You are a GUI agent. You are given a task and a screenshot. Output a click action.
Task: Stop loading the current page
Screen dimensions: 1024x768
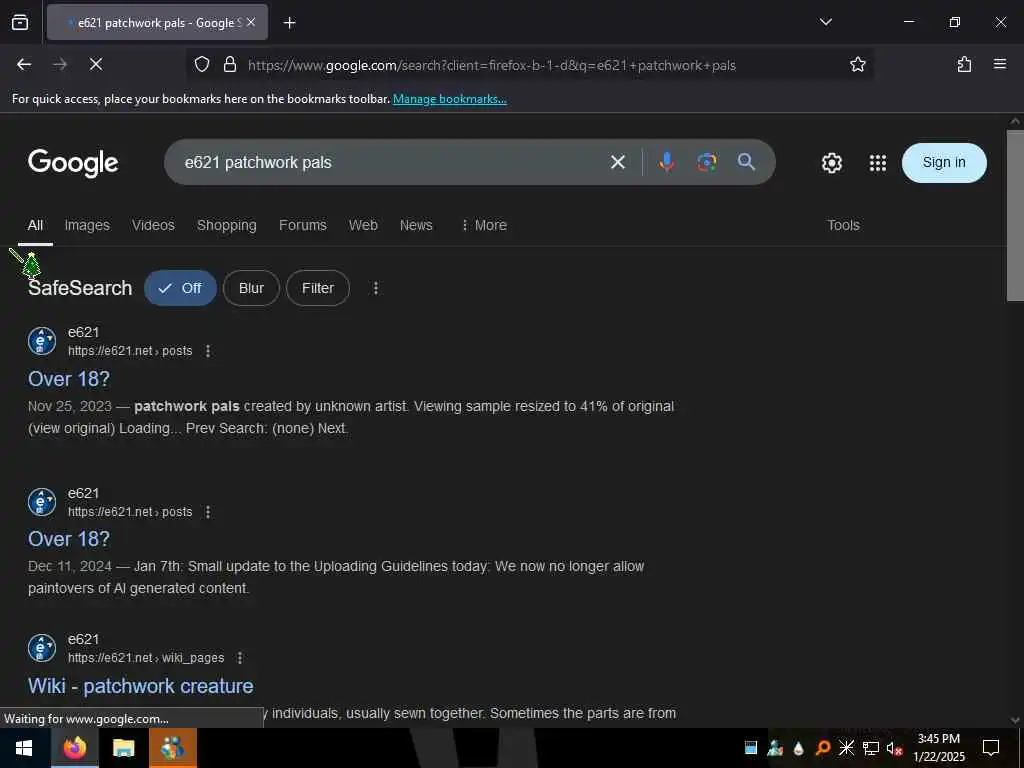click(x=96, y=64)
